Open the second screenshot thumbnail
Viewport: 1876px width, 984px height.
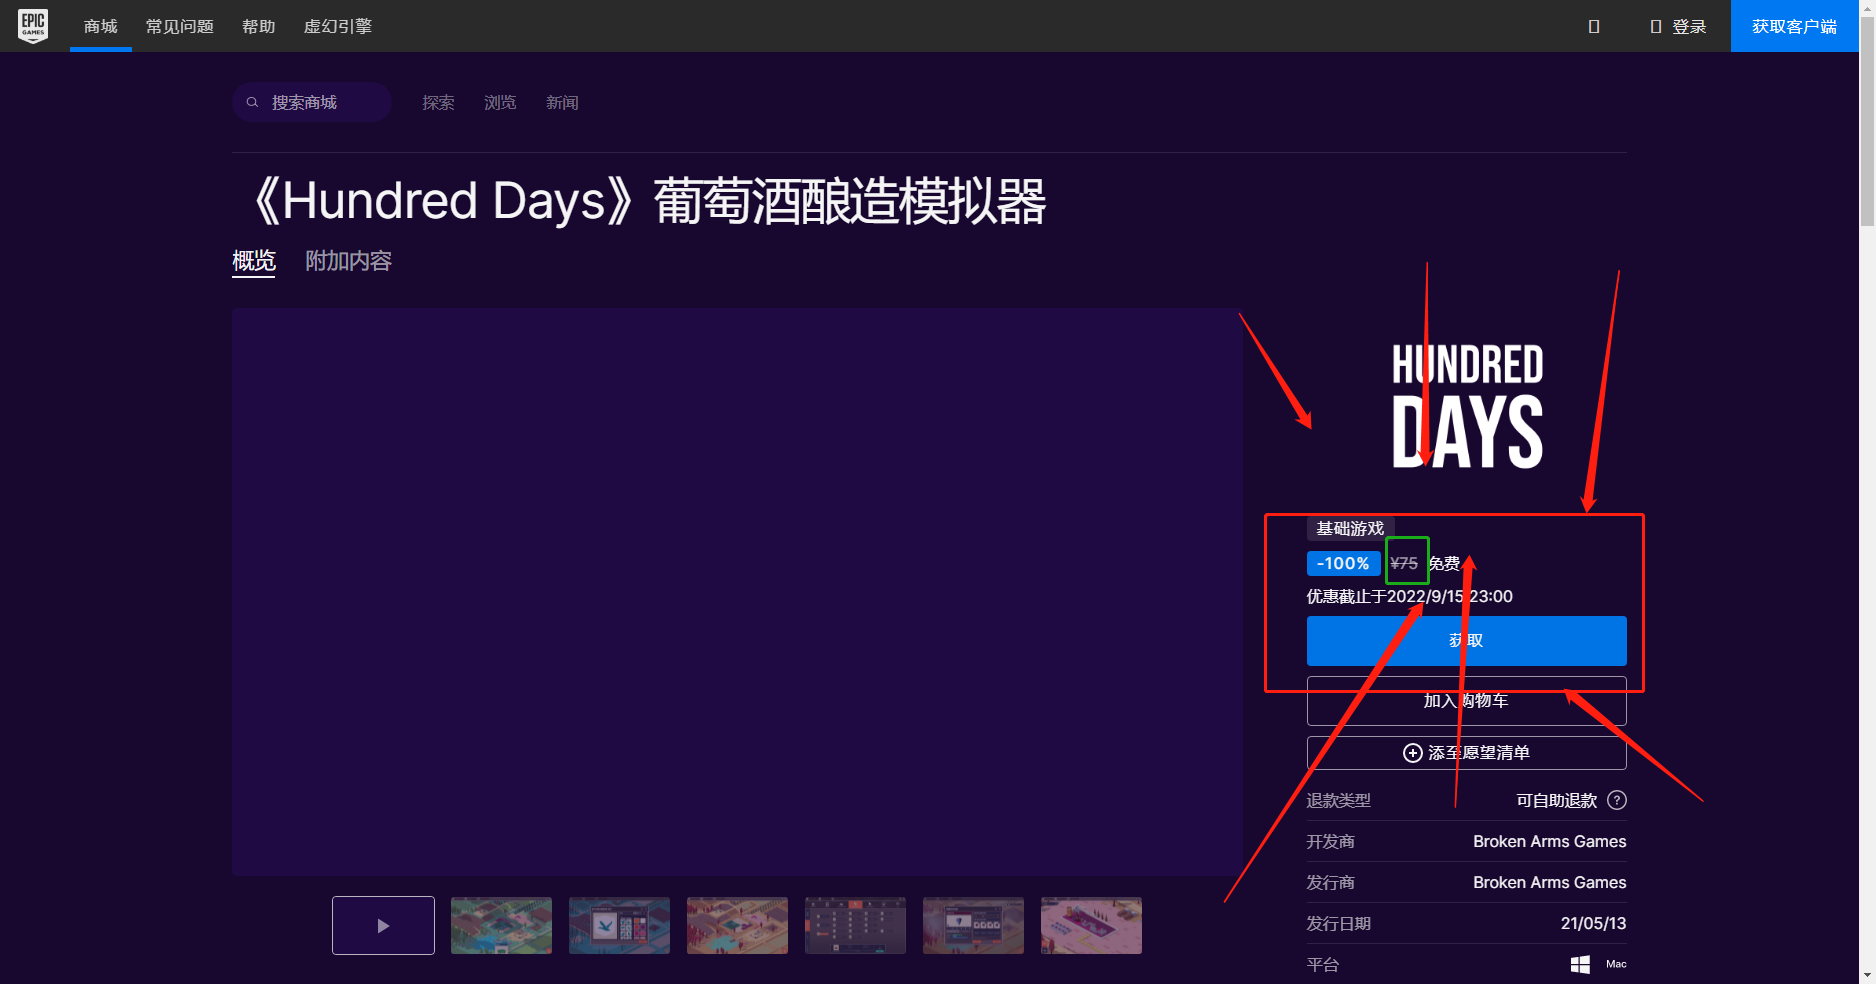coord(619,926)
